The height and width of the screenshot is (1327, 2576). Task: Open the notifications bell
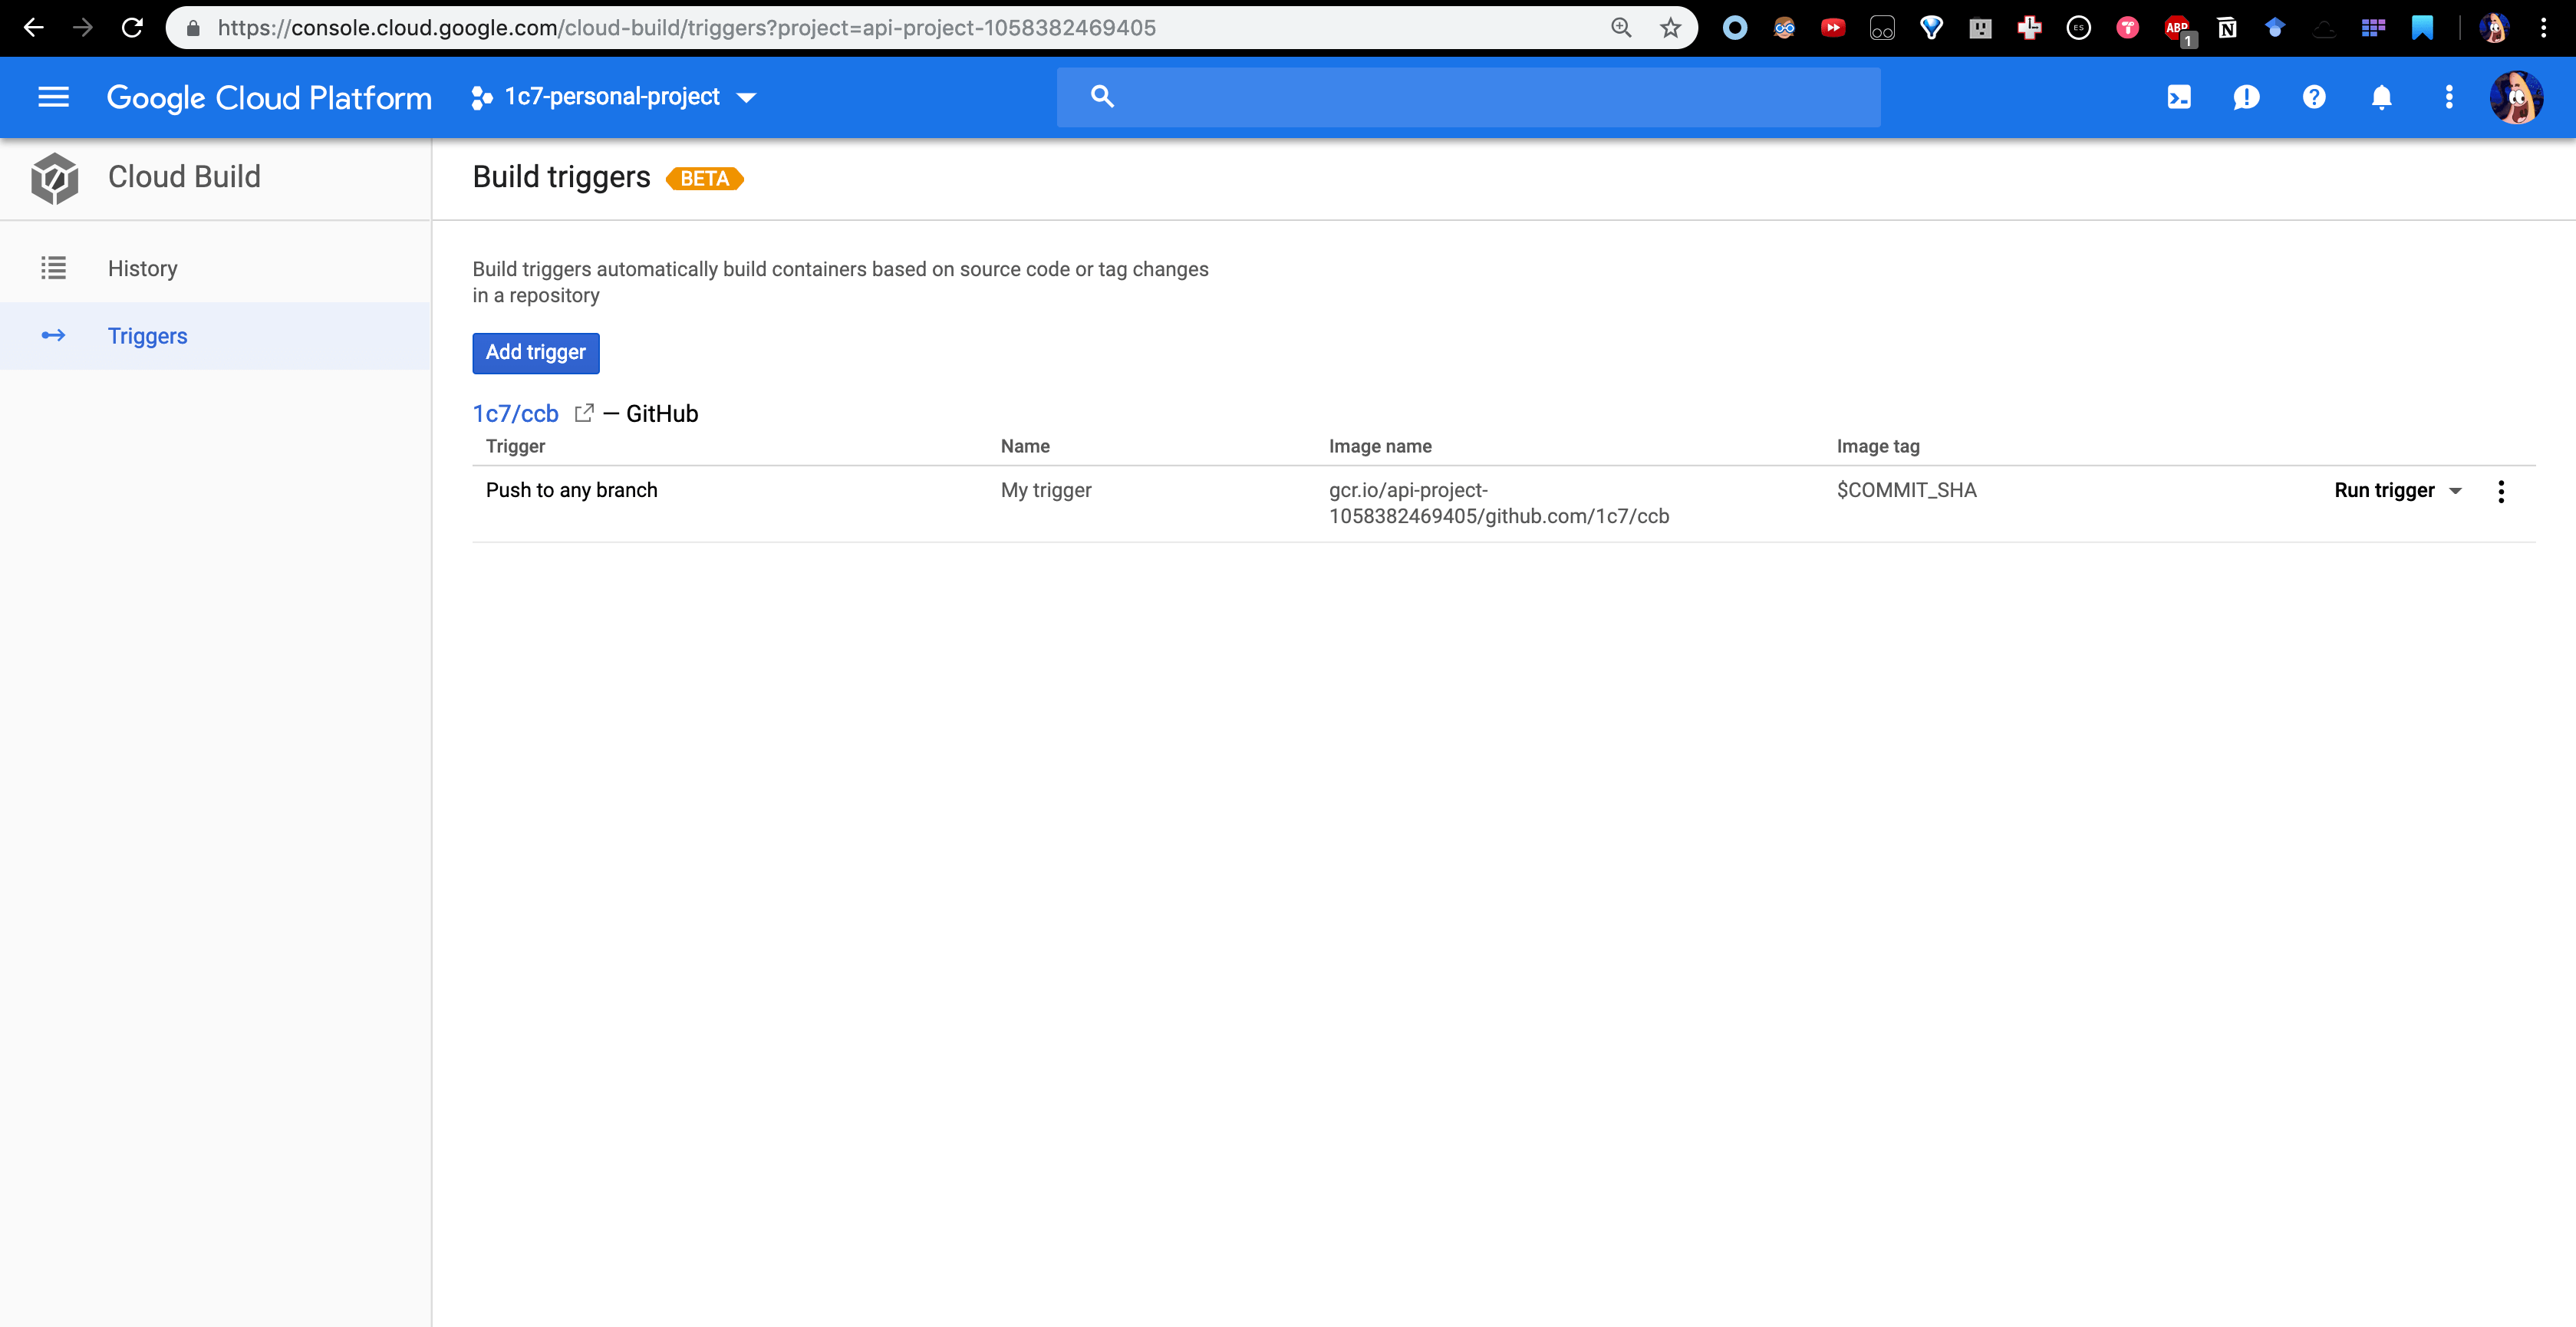[2381, 97]
